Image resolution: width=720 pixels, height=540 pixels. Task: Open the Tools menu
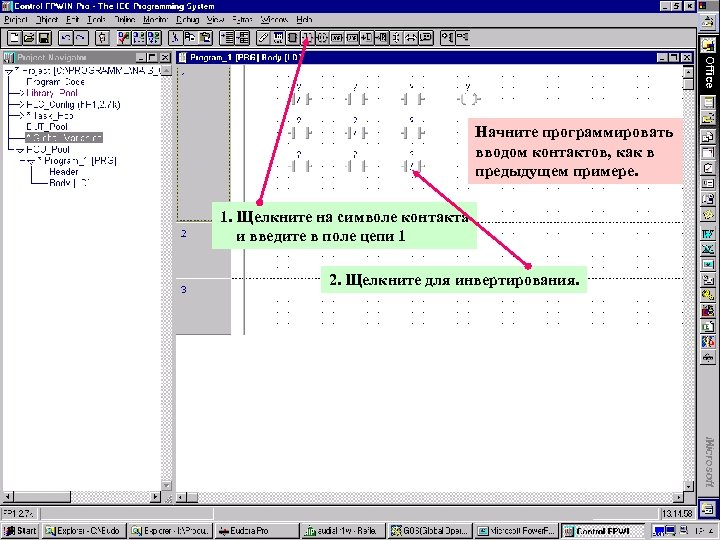tap(96, 20)
